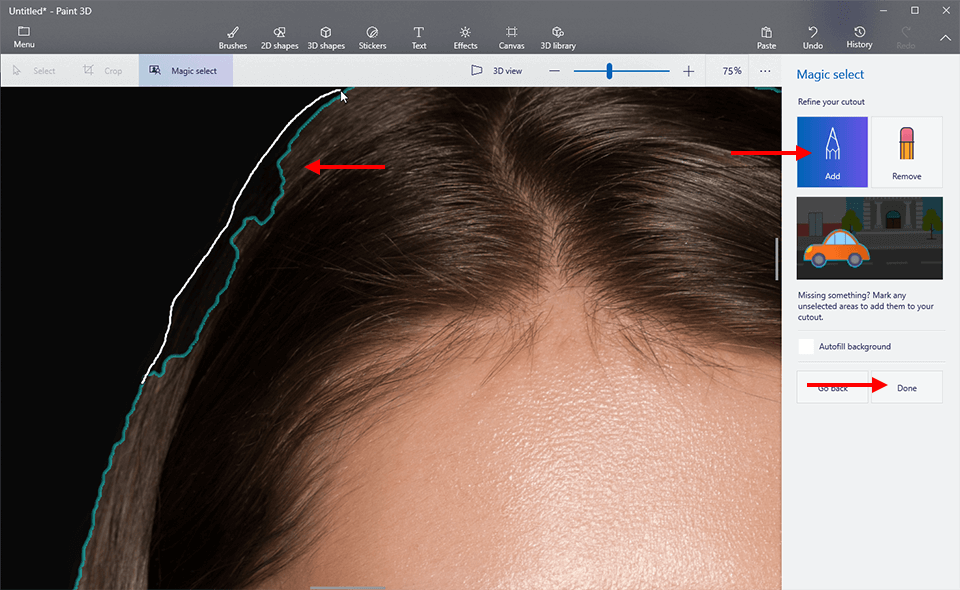
Task: Collapse the top ribbon with chevron
Action: point(945,38)
